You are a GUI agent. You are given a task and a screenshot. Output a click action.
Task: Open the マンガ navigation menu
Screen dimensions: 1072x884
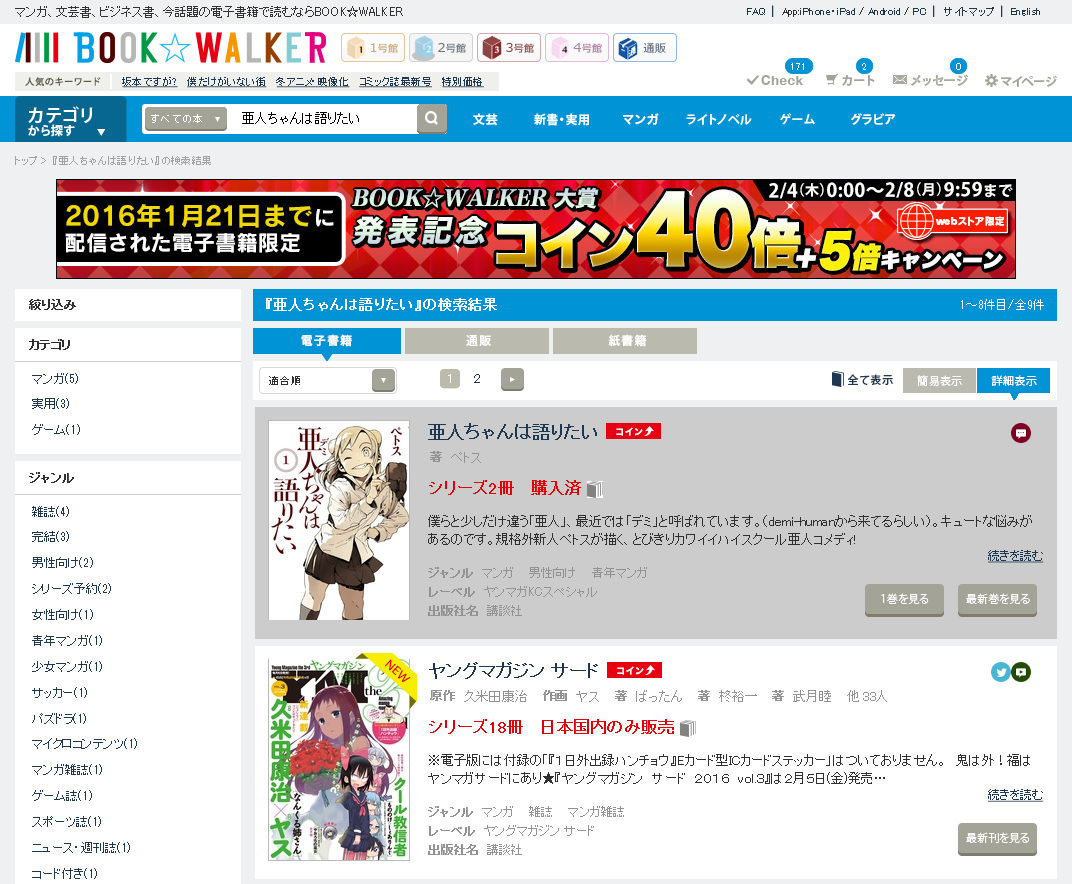(640, 119)
